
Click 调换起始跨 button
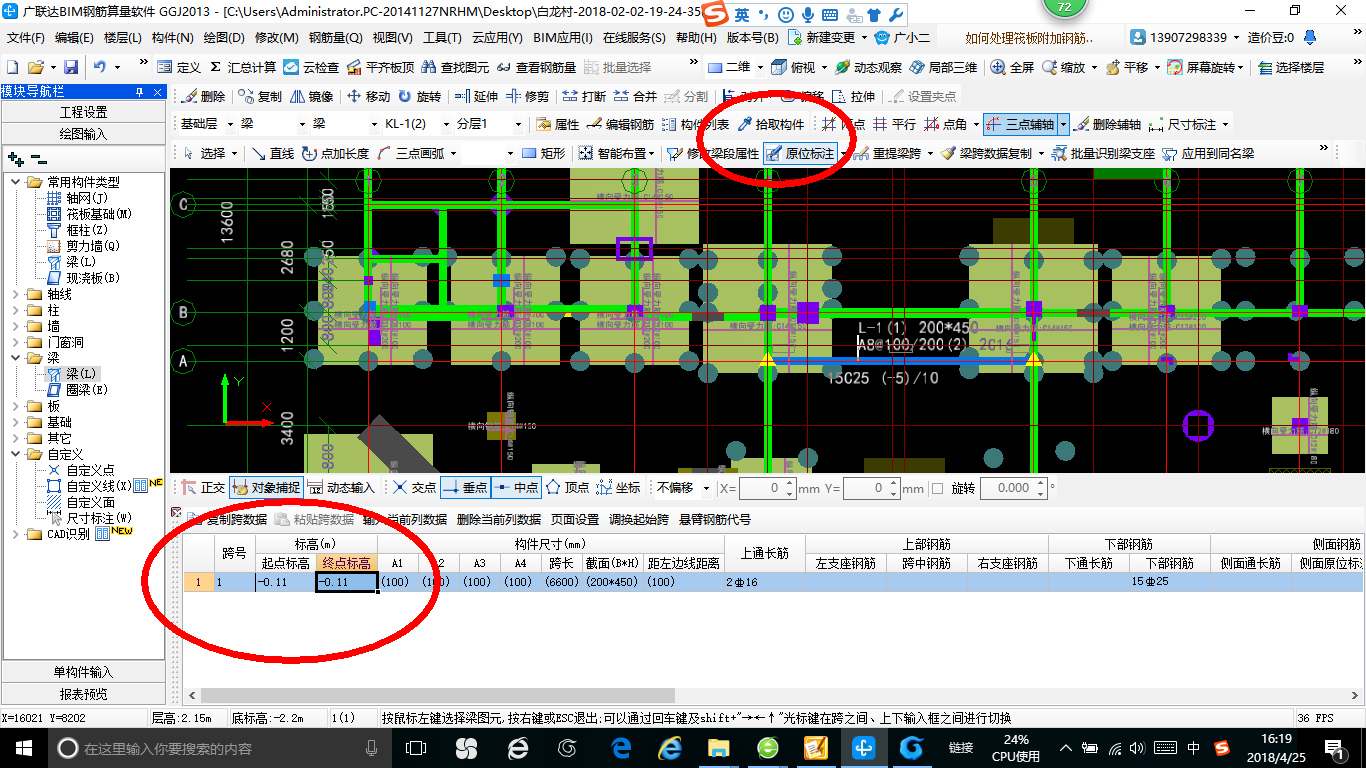click(638, 519)
